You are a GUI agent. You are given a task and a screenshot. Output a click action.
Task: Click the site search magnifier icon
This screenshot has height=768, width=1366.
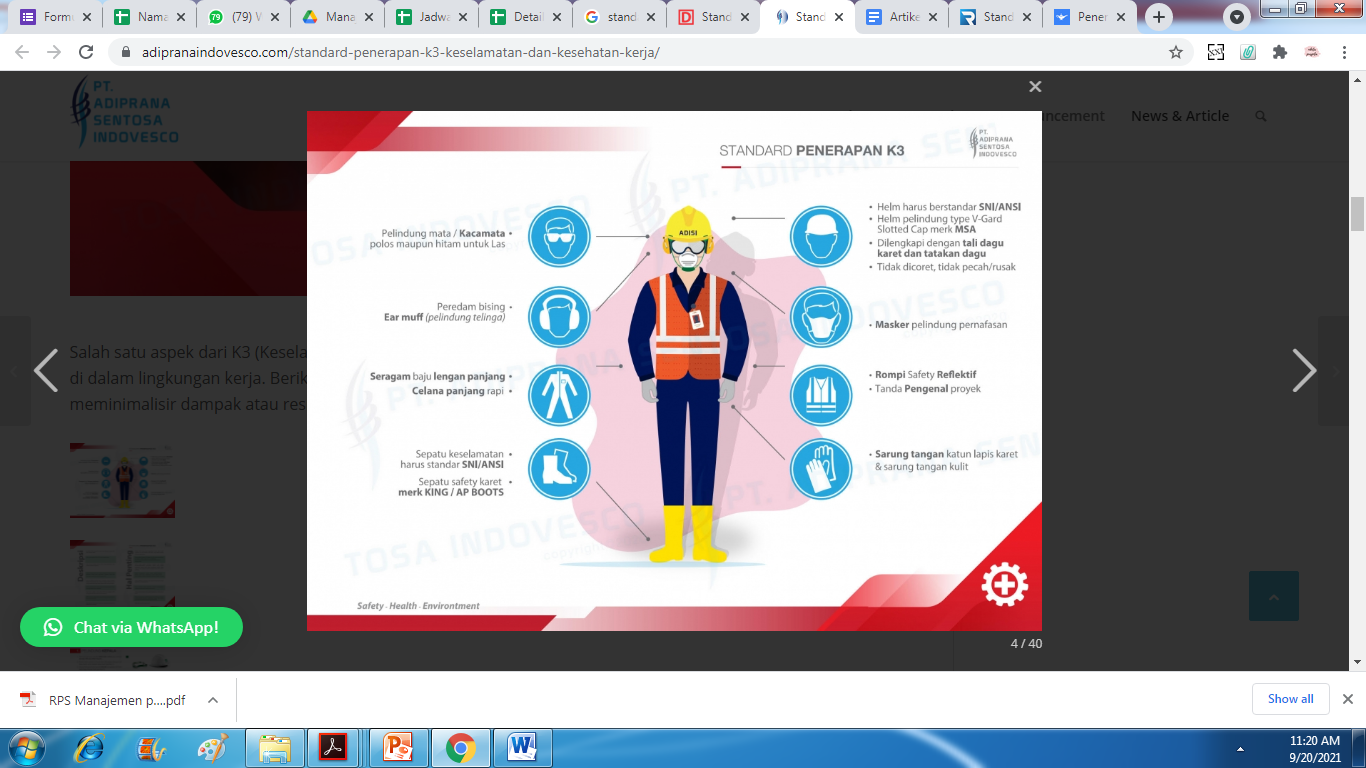(x=1261, y=116)
